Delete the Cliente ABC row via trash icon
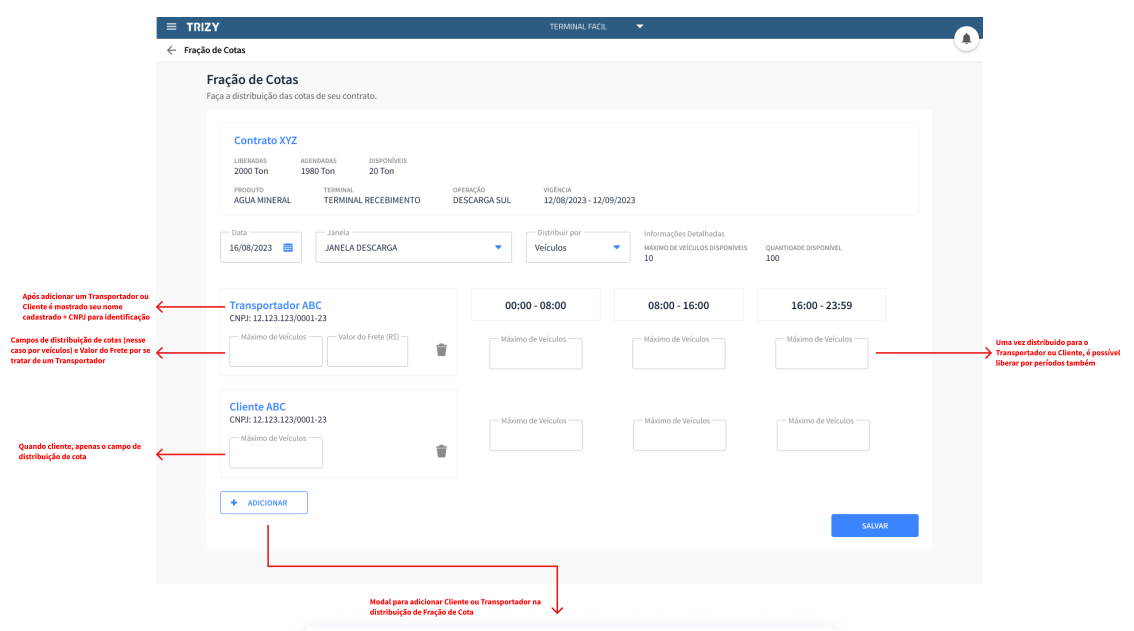1134x631 pixels. (x=441, y=452)
